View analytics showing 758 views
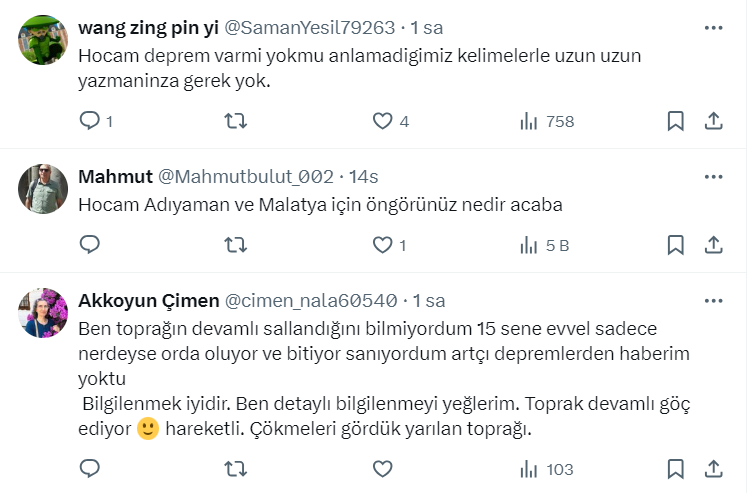 [x=547, y=121]
